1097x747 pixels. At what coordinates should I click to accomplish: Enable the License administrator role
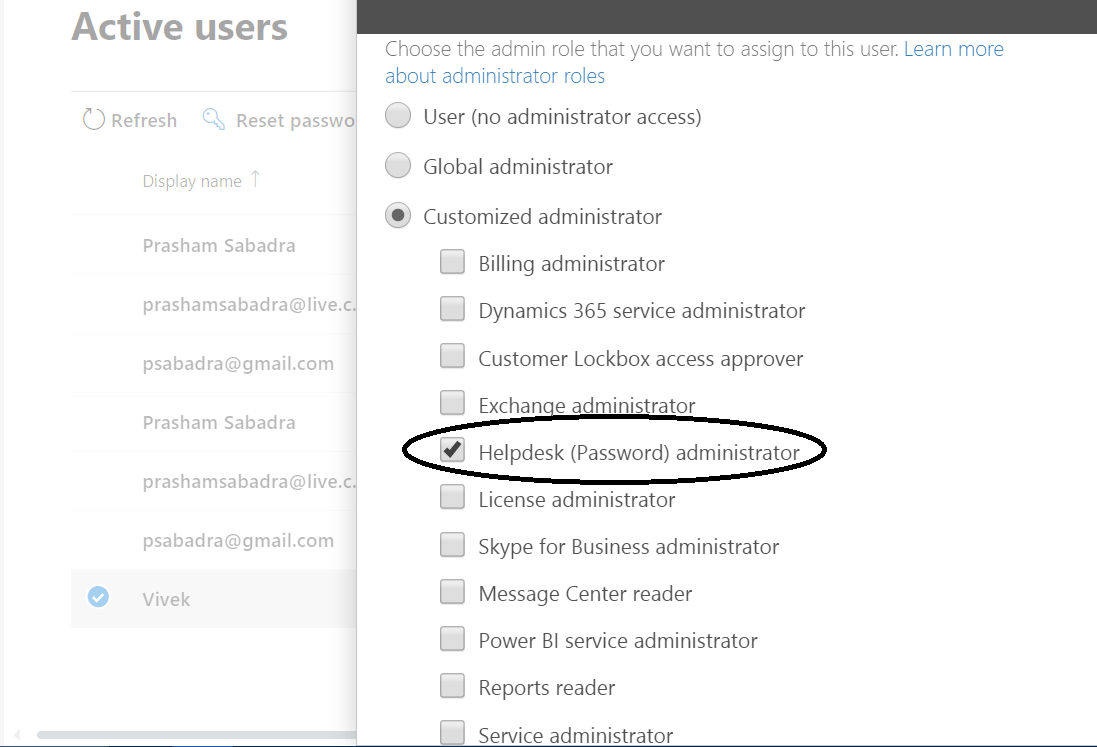pos(452,497)
